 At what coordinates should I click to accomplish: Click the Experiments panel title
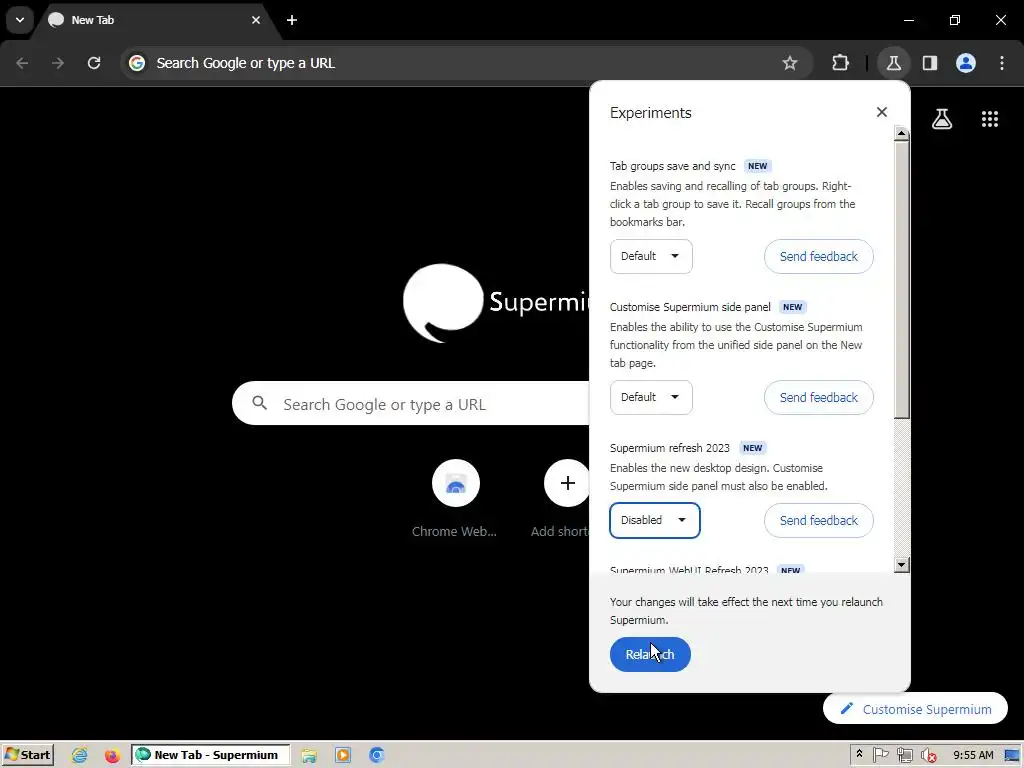click(x=650, y=112)
